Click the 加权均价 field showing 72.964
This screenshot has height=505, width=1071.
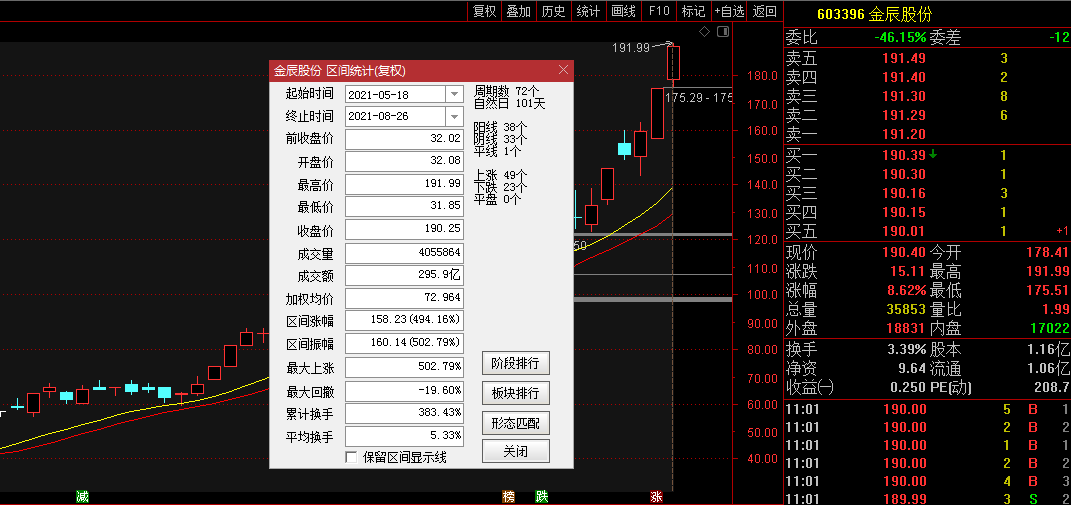tap(404, 298)
